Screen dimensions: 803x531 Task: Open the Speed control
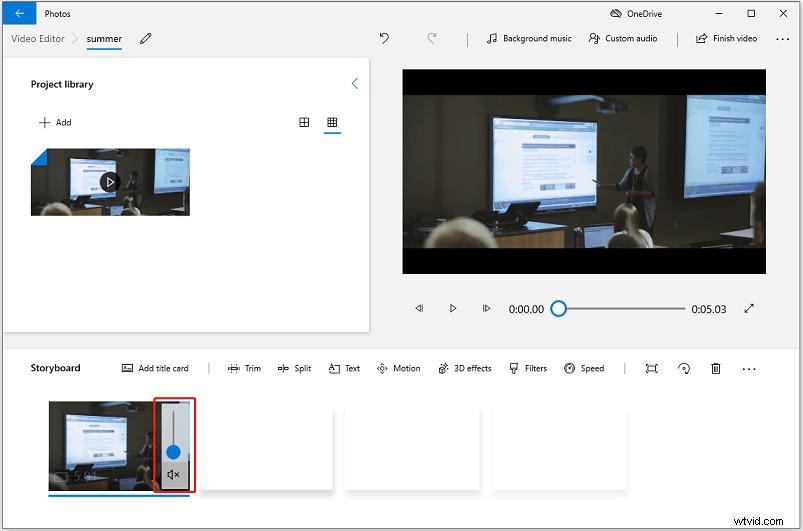pos(584,368)
